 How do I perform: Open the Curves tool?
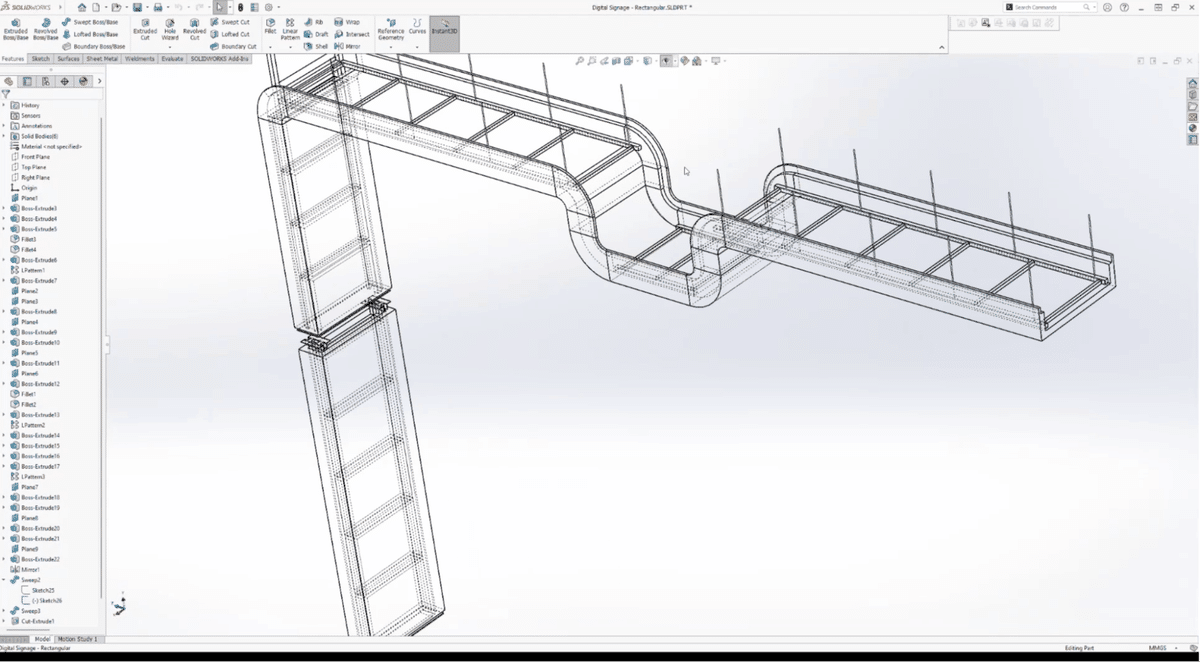click(x=417, y=26)
